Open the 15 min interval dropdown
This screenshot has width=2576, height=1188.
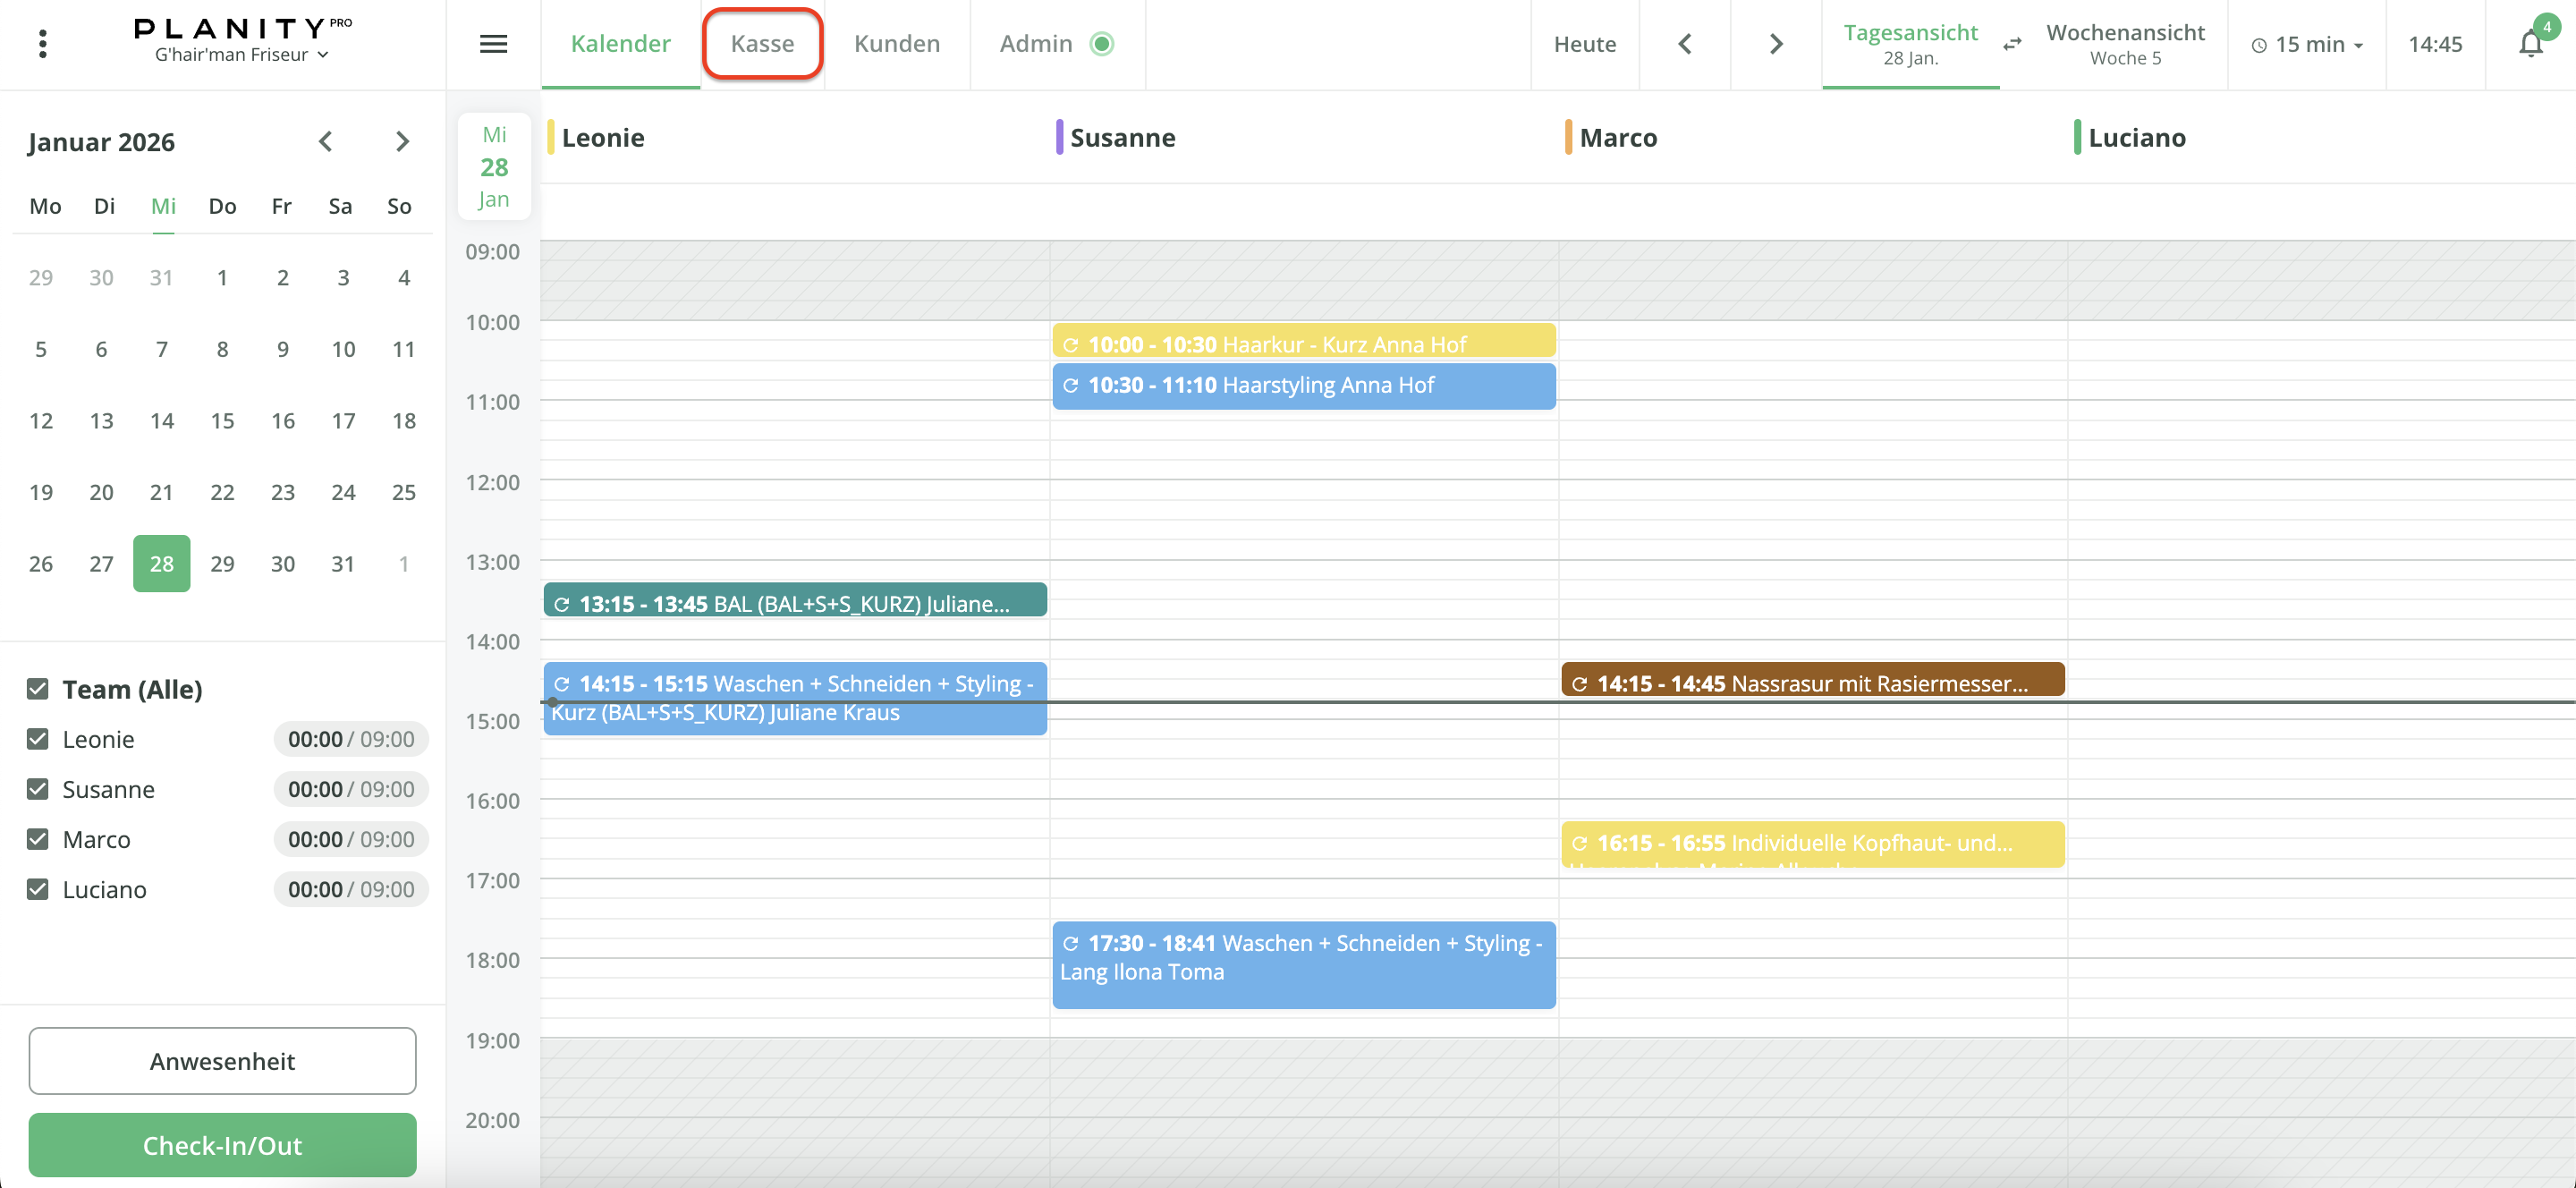click(x=2307, y=44)
